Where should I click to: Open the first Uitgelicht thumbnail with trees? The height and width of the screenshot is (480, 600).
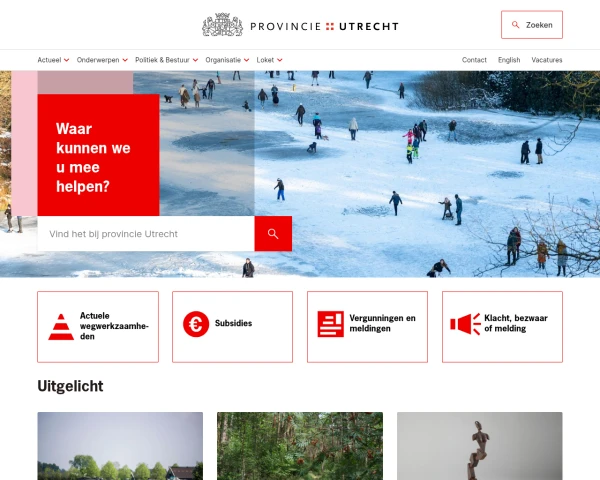click(x=120, y=446)
